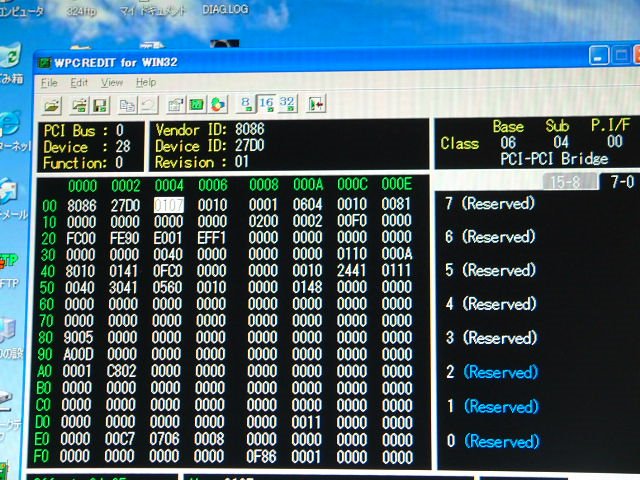Toggle bit 3 (Reserved)
640x480 pixels.
[x=491, y=338]
